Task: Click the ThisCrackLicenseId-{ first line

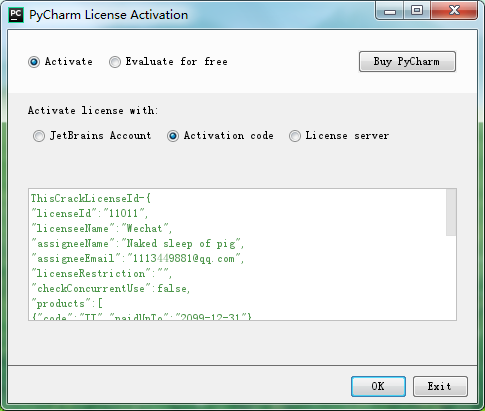Action: pos(91,199)
